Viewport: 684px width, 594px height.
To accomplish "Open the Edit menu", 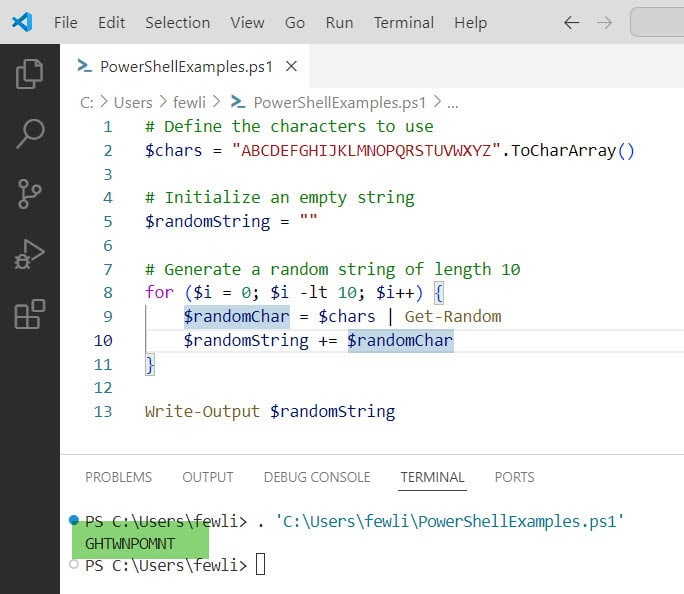I will coord(112,23).
